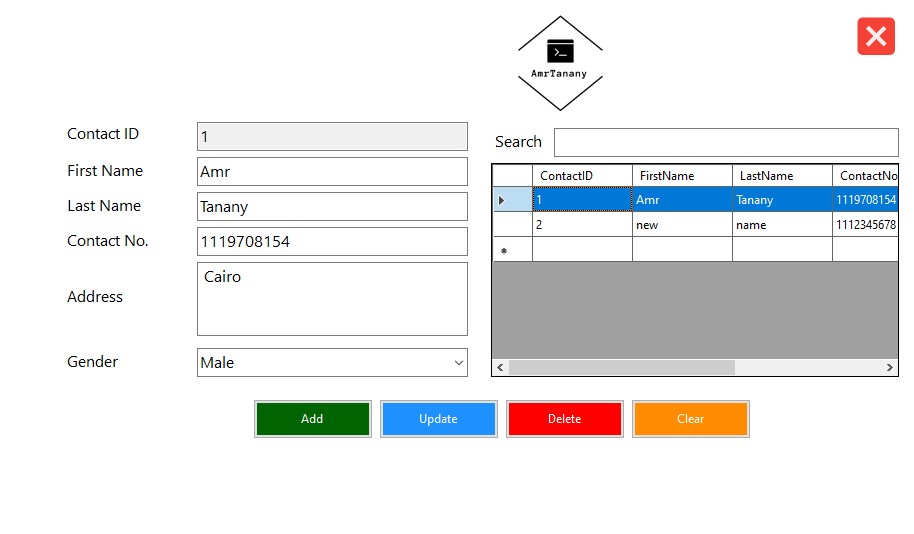Sort by the LastName column header

click(782, 175)
